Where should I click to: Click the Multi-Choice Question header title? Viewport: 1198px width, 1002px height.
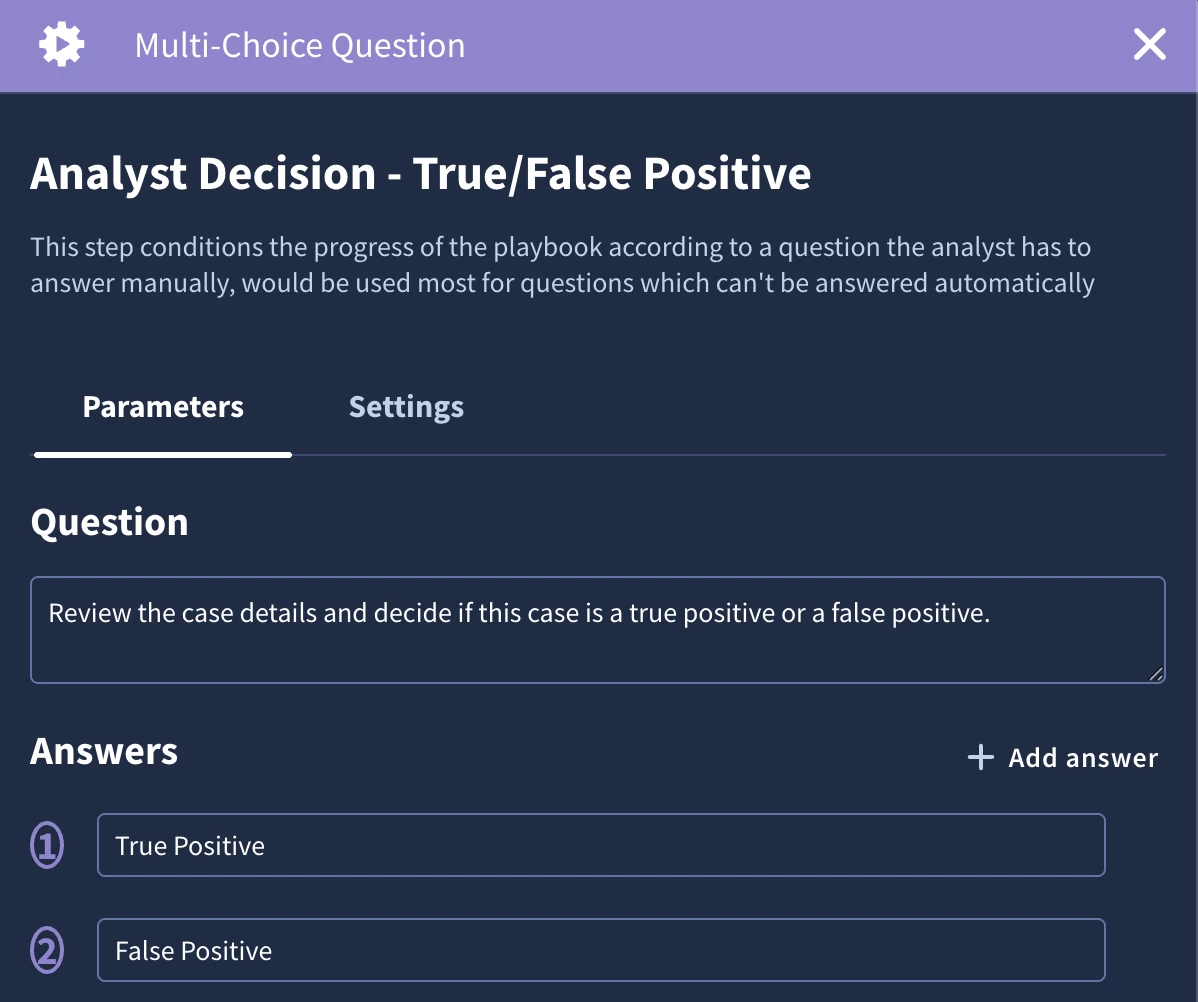[300, 46]
